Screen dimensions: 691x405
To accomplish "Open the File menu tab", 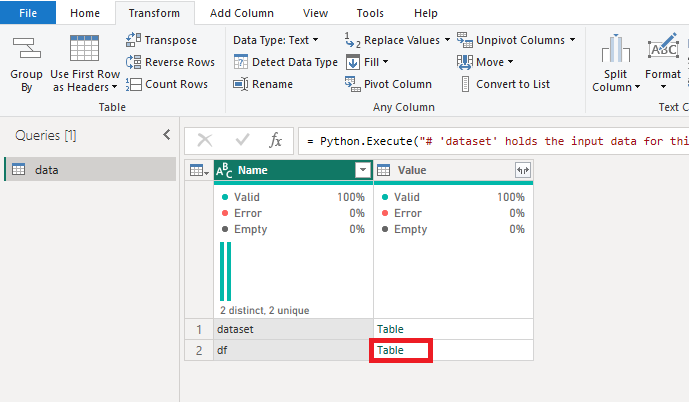I will [28, 13].
